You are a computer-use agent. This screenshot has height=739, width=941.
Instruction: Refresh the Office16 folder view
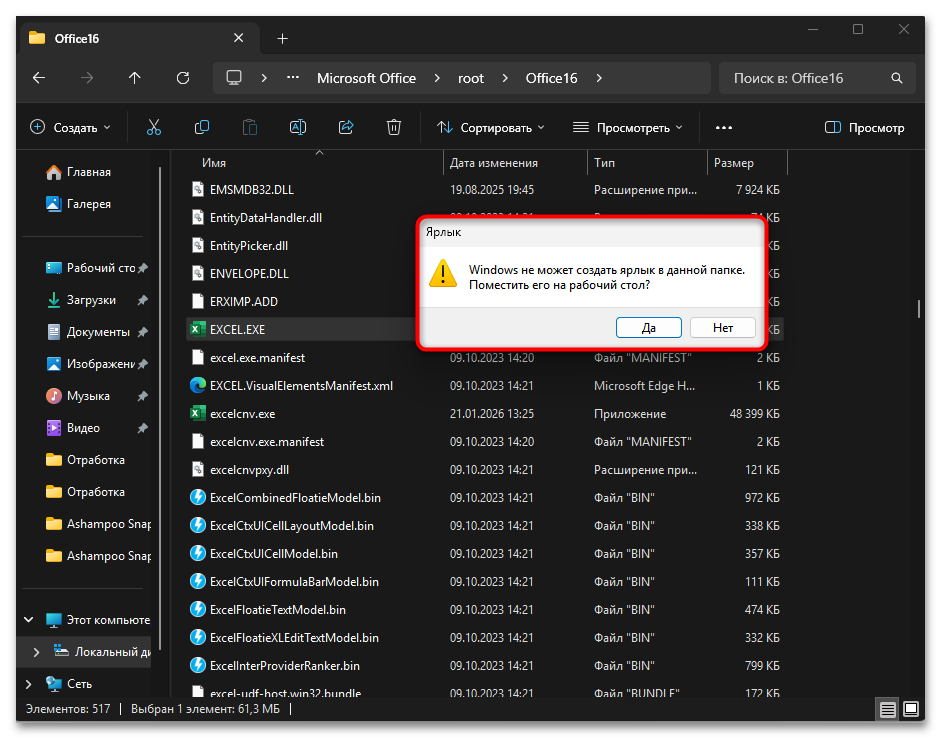pos(182,78)
